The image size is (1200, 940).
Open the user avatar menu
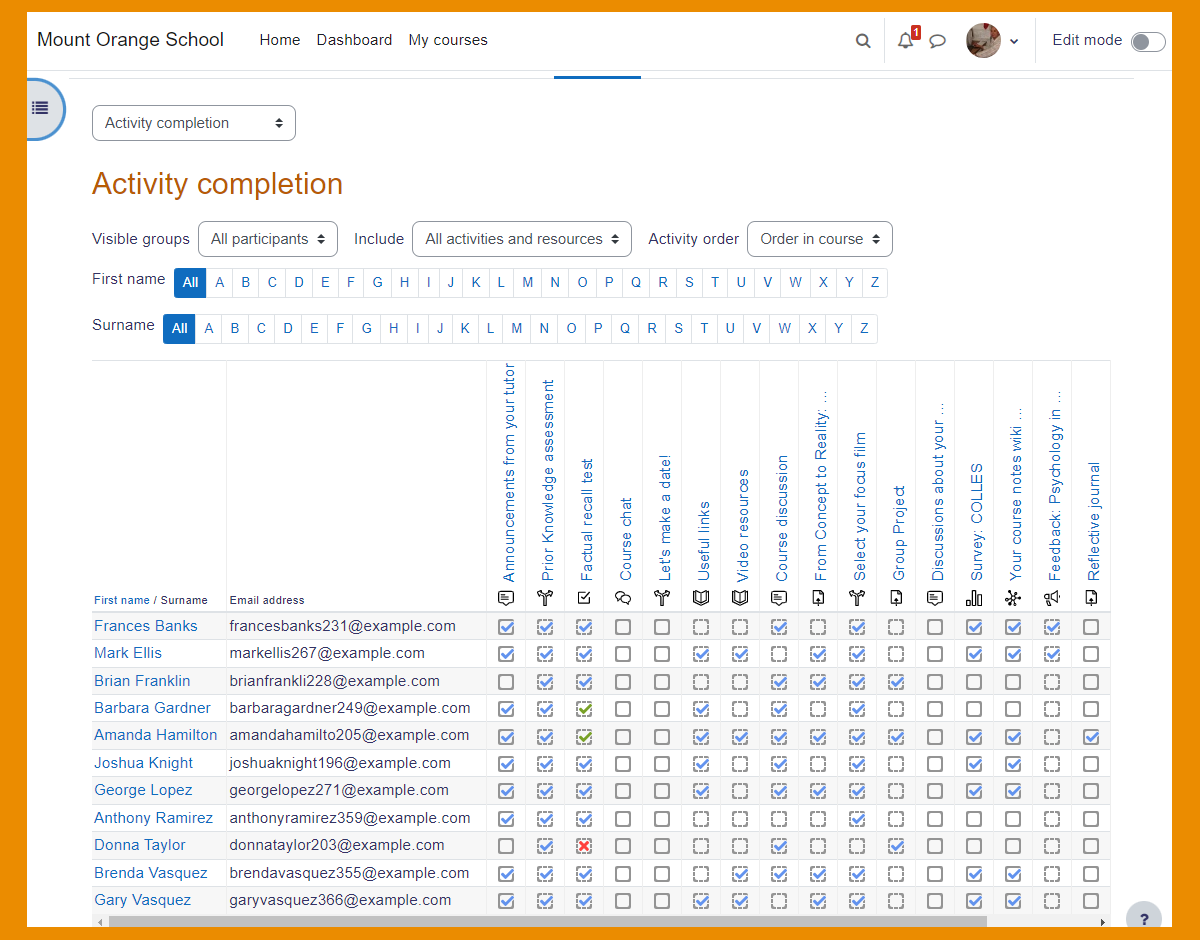click(x=992, y=41)
